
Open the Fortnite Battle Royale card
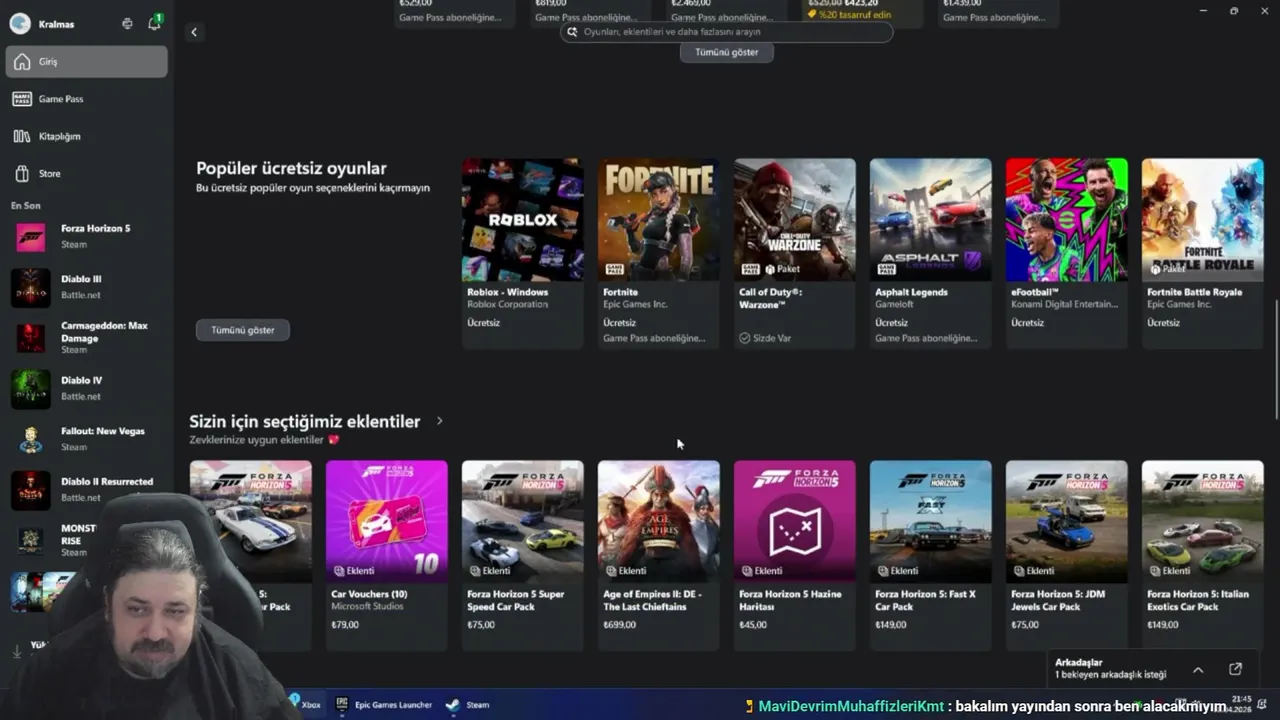tap(1202, 253)
